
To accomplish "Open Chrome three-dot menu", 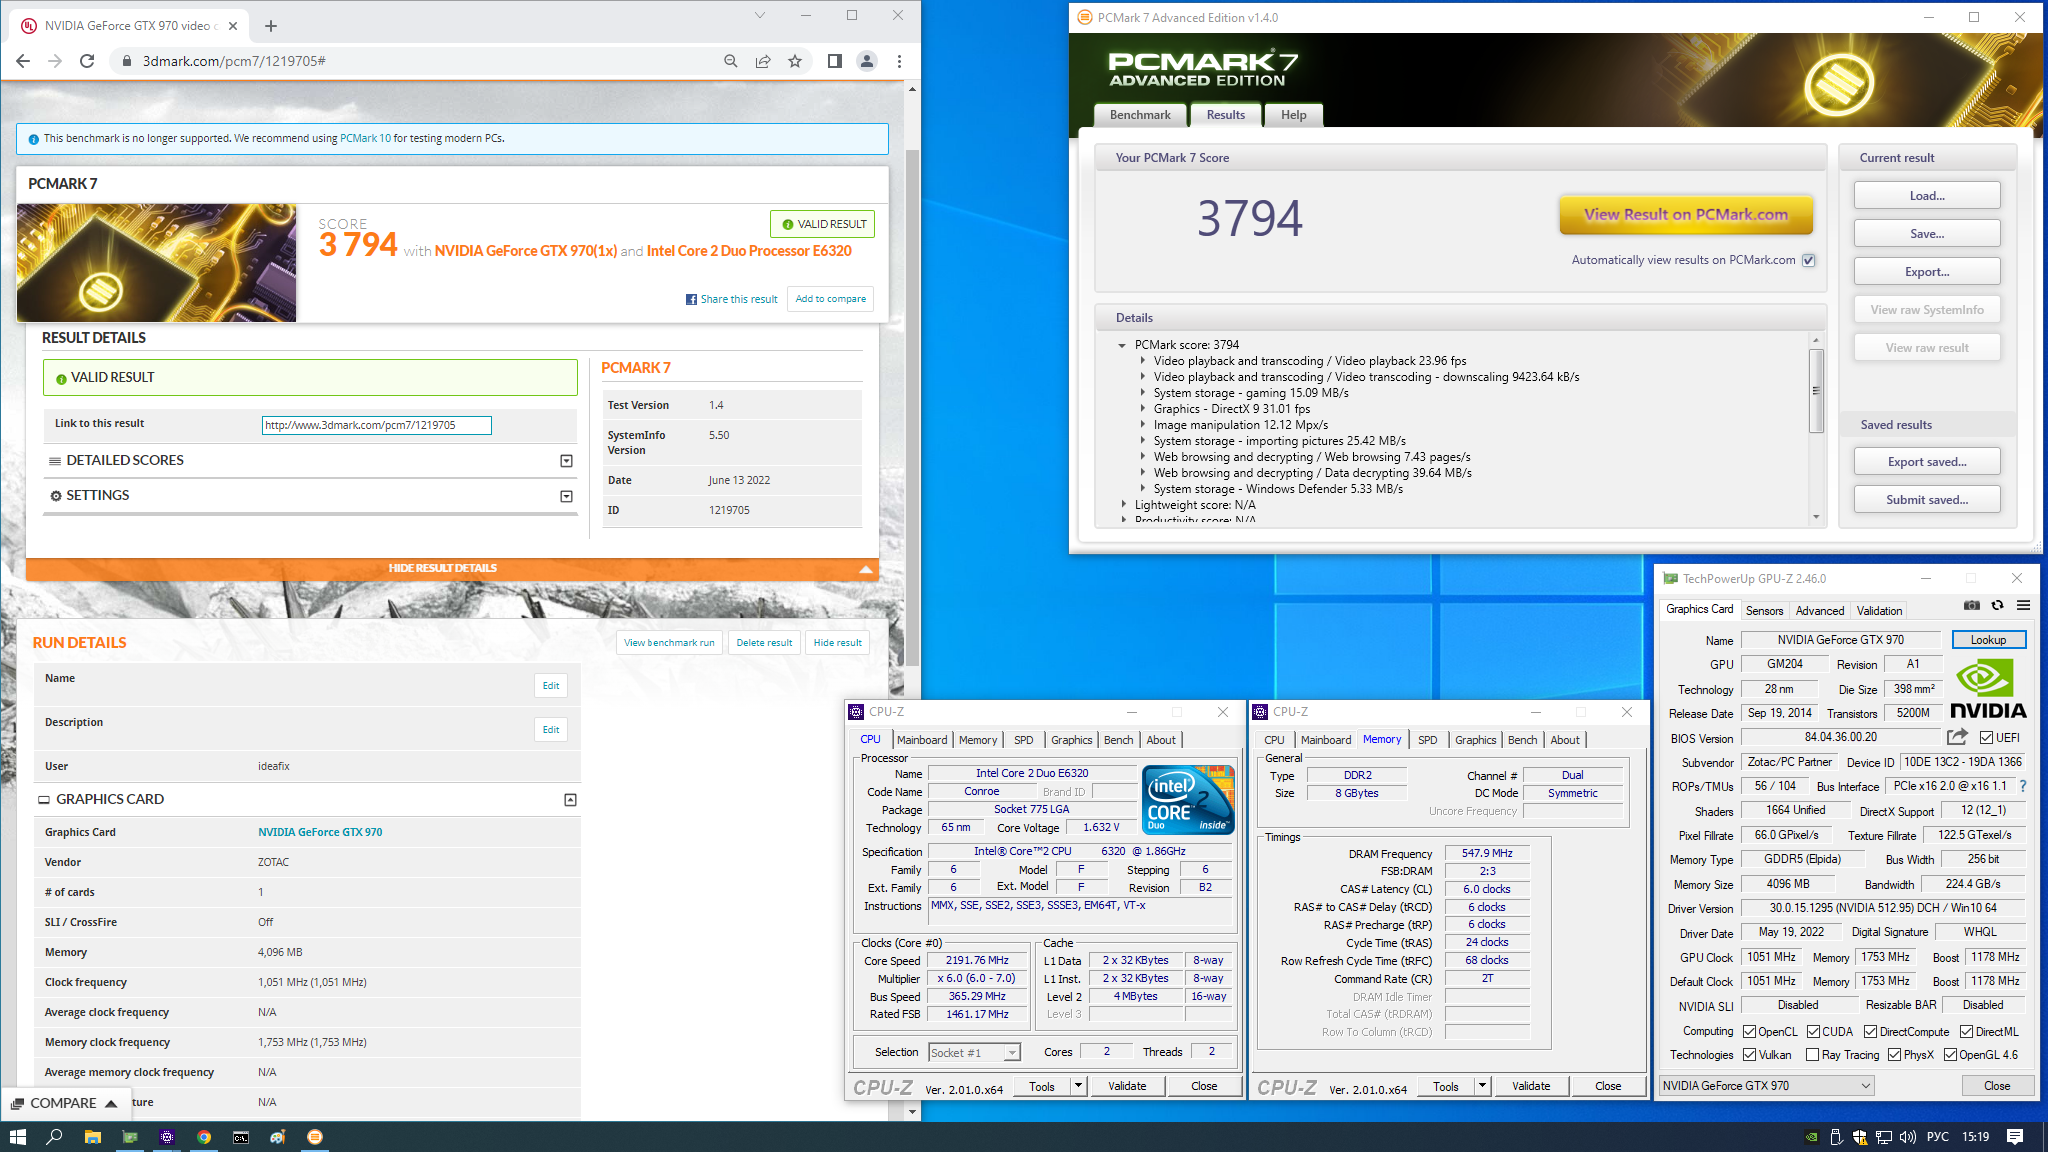I will (899, 61).
